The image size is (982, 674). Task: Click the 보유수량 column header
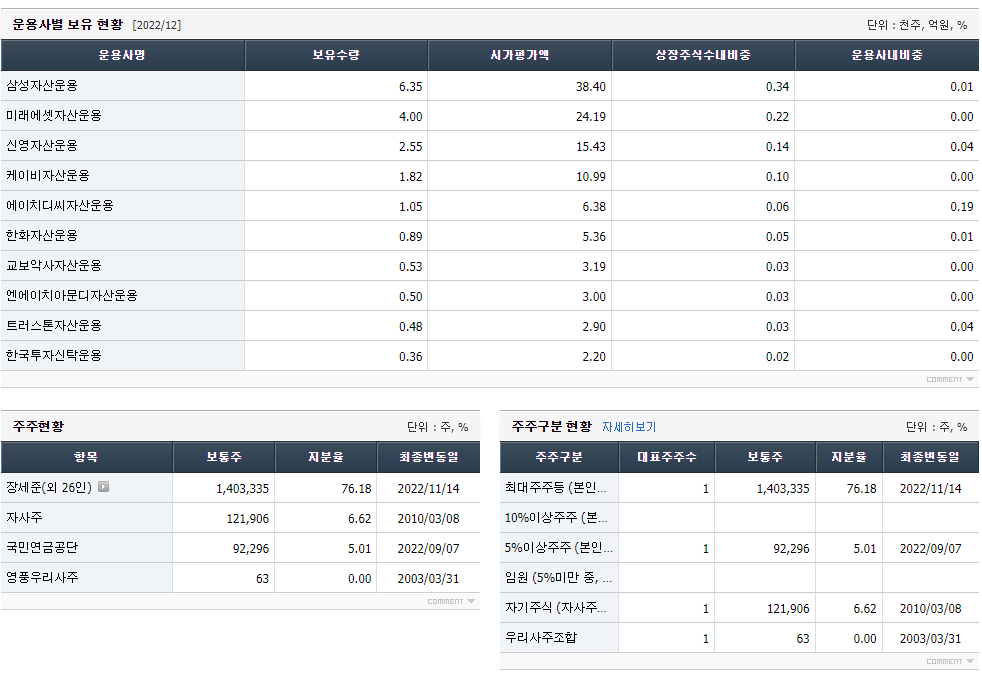tap(336, 55)
